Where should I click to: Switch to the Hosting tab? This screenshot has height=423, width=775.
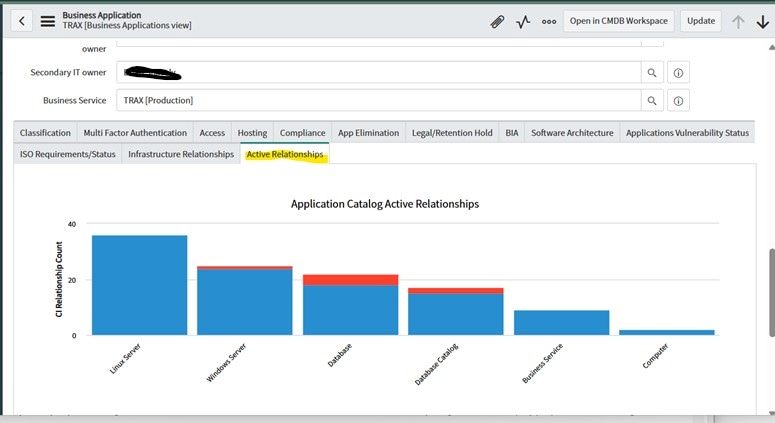[x=252, y=132]
